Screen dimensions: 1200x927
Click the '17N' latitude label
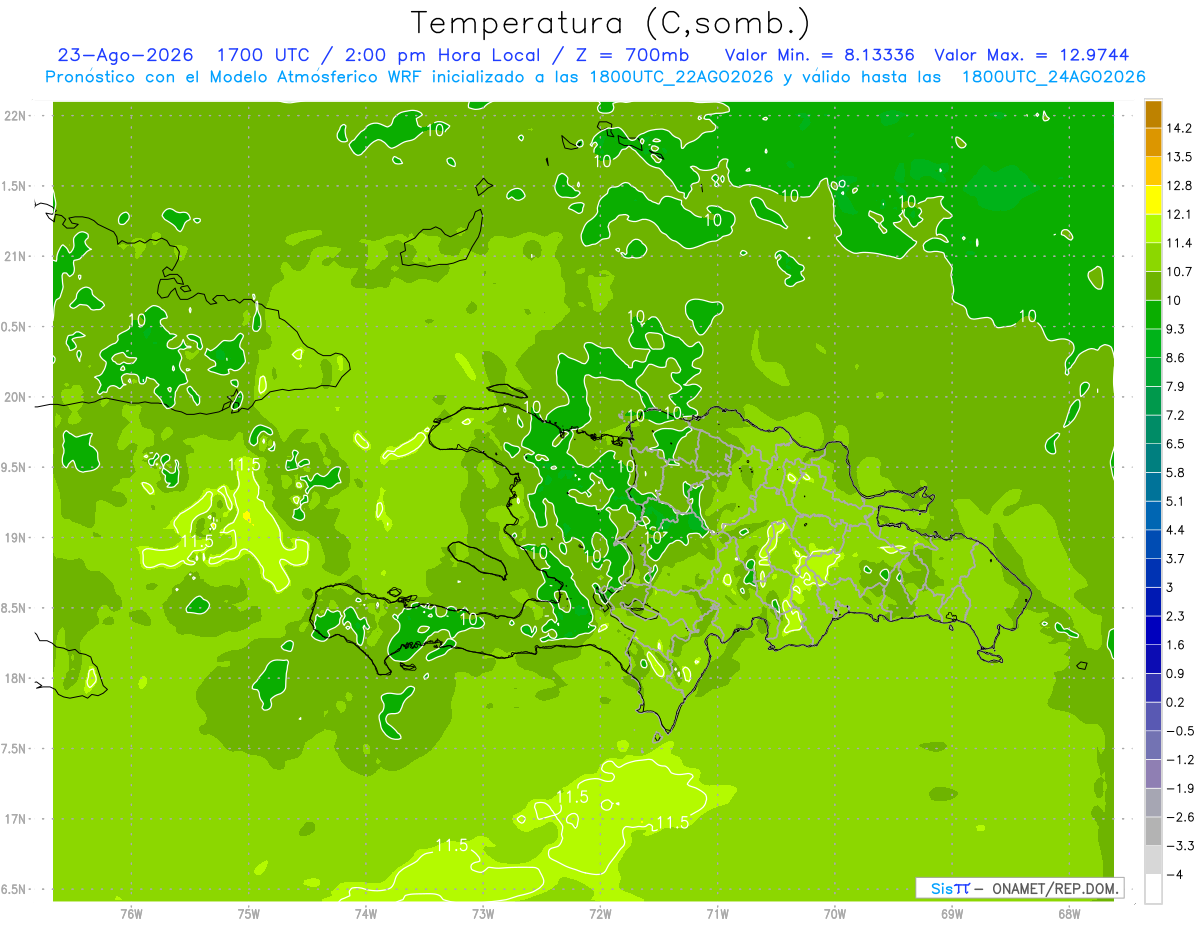pos(17,819)
